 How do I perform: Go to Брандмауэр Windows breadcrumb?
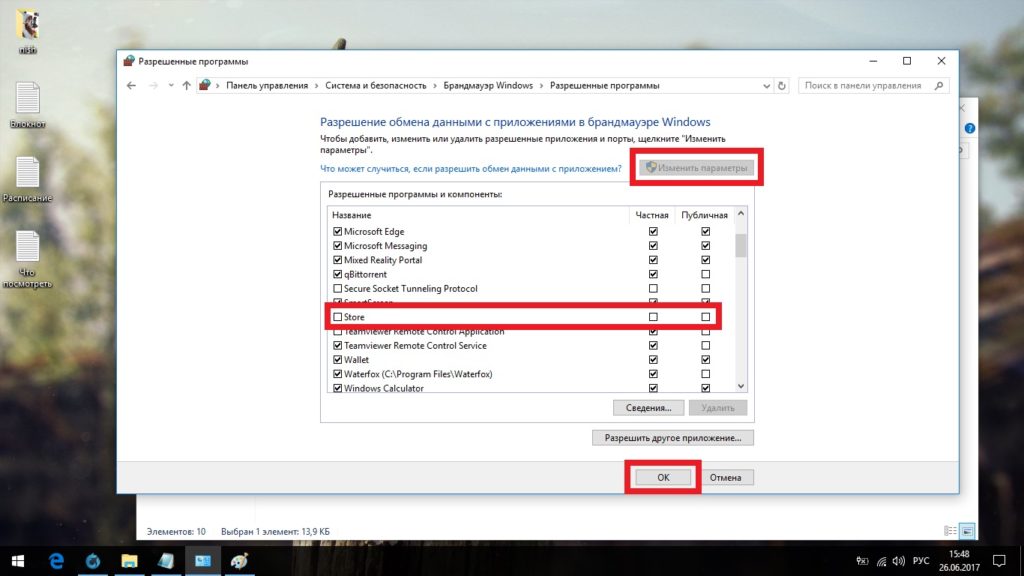pyautogui.click(x=488, y=86)
